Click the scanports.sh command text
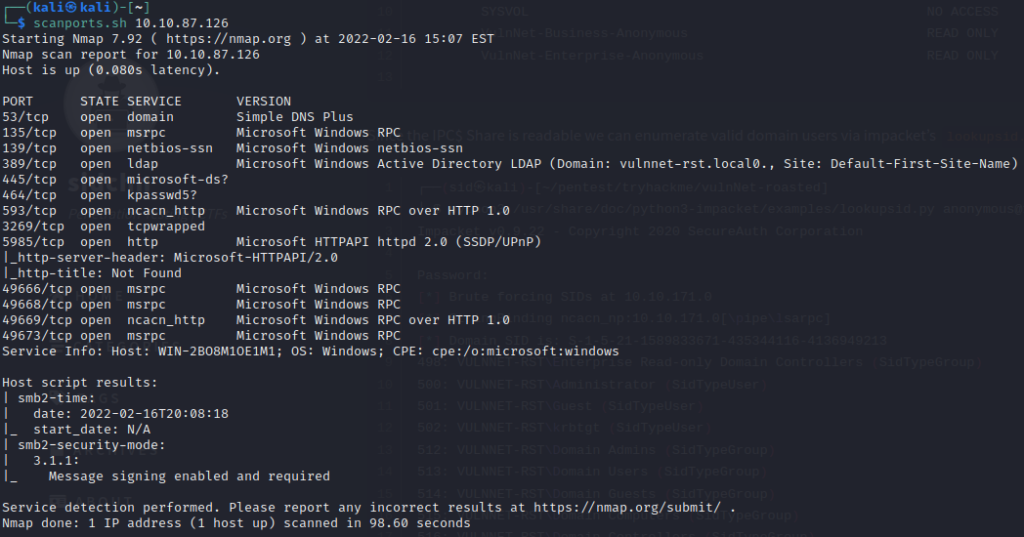Image resolution: width=1024 pixels, height=537 pixels. point(70,23)
